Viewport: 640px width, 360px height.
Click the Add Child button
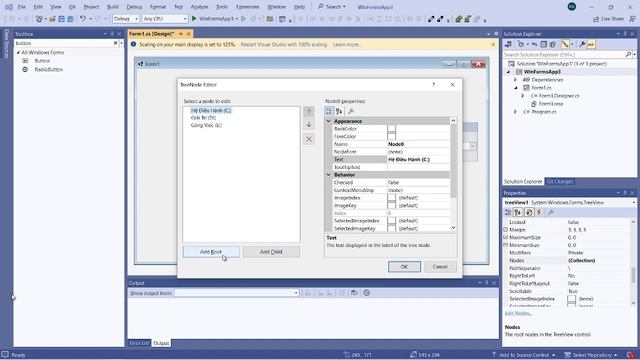[271, 252]
